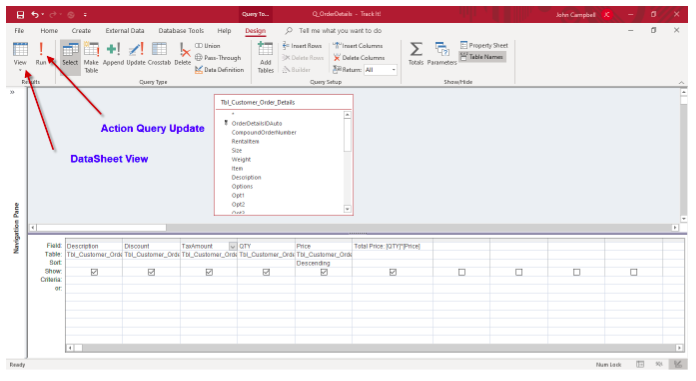Select CompoundOrderNumber field in table list
This screenshot has width=696, height=381.
tap(264, 132)
